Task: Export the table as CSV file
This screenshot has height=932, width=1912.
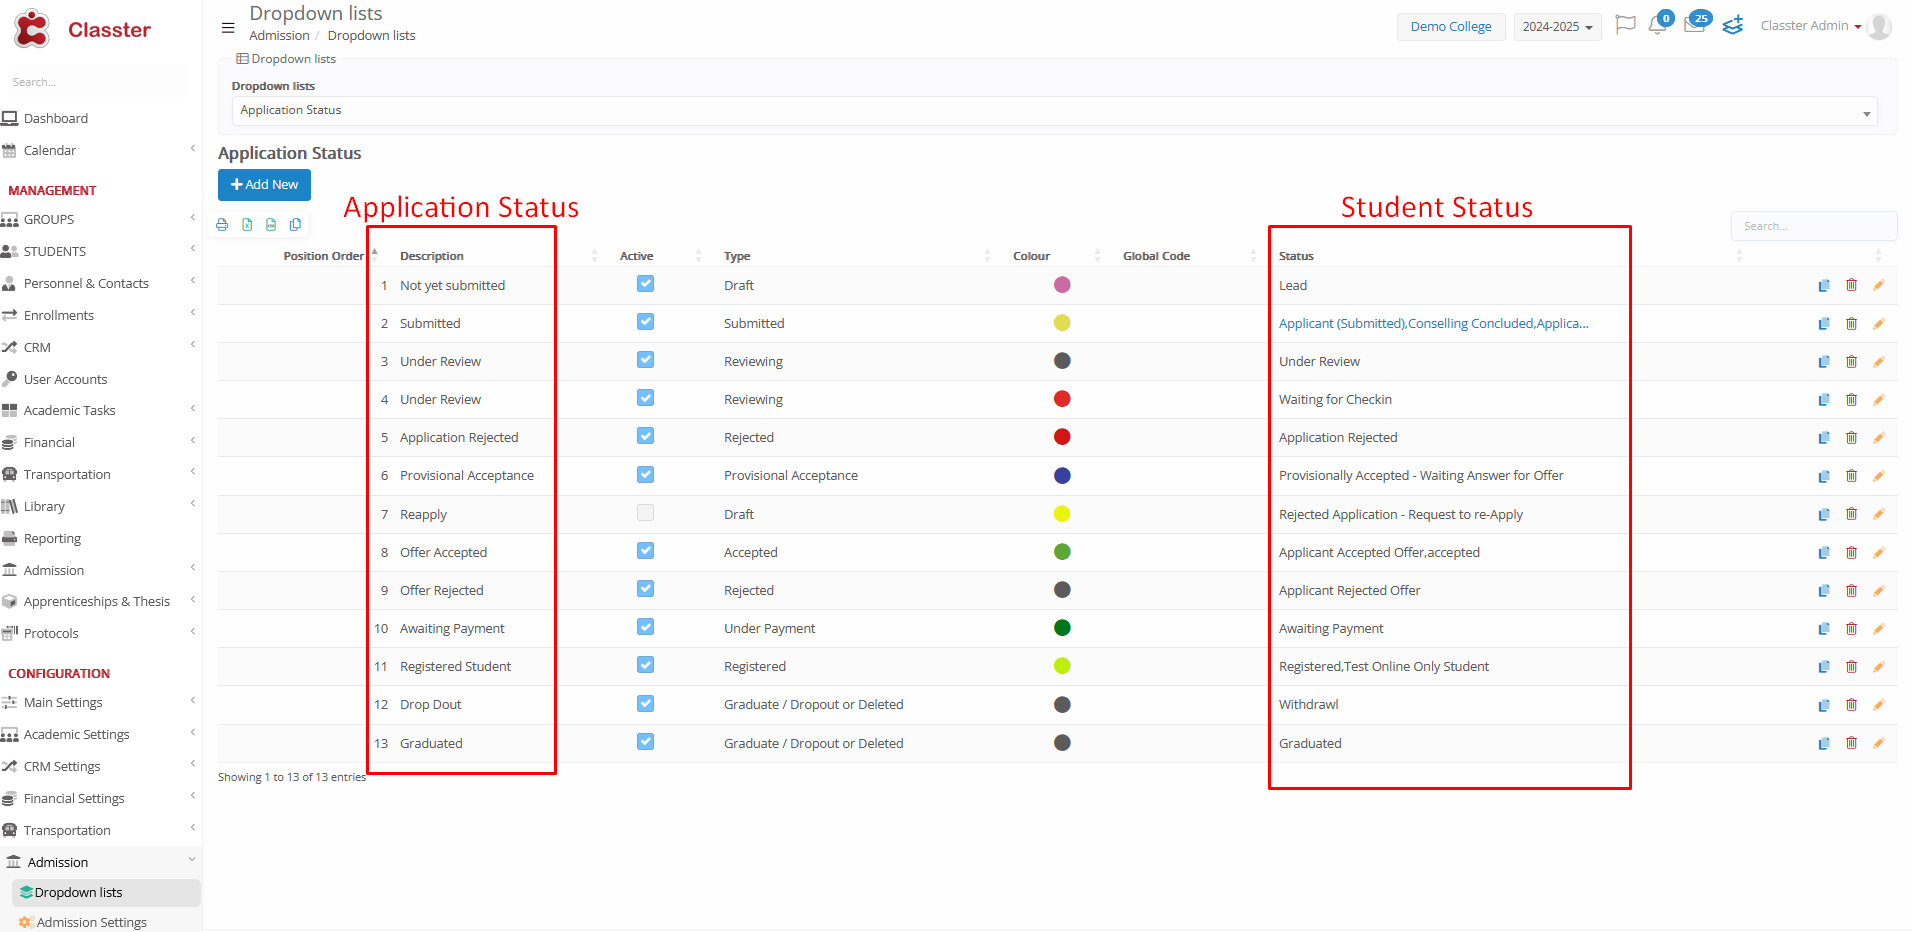Action: [271, 225]
